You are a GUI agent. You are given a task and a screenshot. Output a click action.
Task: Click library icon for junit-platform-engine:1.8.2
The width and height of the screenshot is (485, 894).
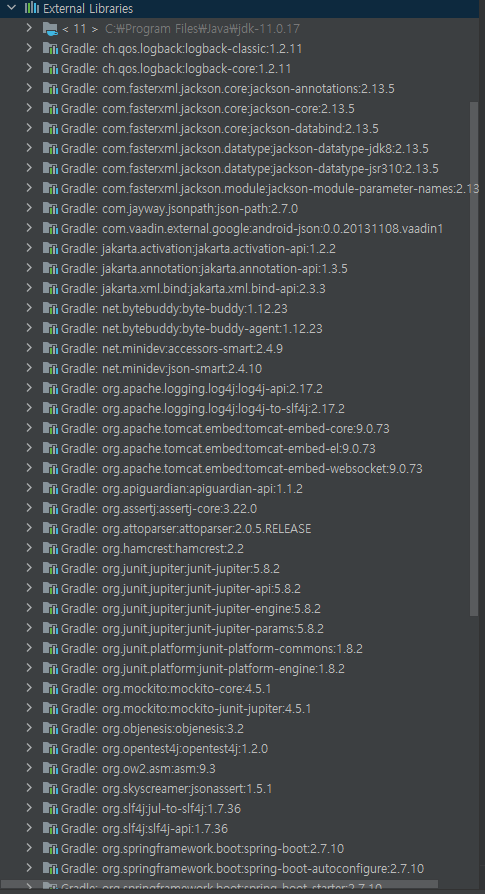point(51,668)
